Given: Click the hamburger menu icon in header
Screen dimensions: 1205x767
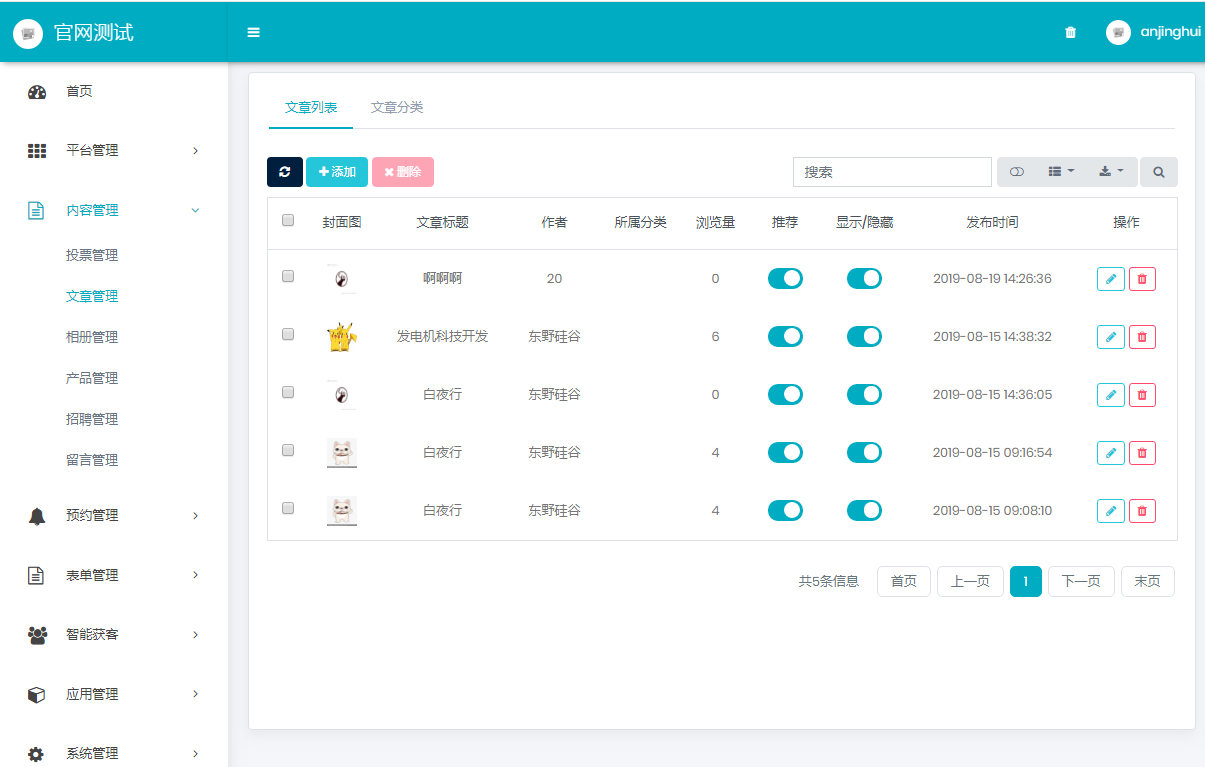Looking at the screenshot, I should pyautogui.click(x=253, y=32).
